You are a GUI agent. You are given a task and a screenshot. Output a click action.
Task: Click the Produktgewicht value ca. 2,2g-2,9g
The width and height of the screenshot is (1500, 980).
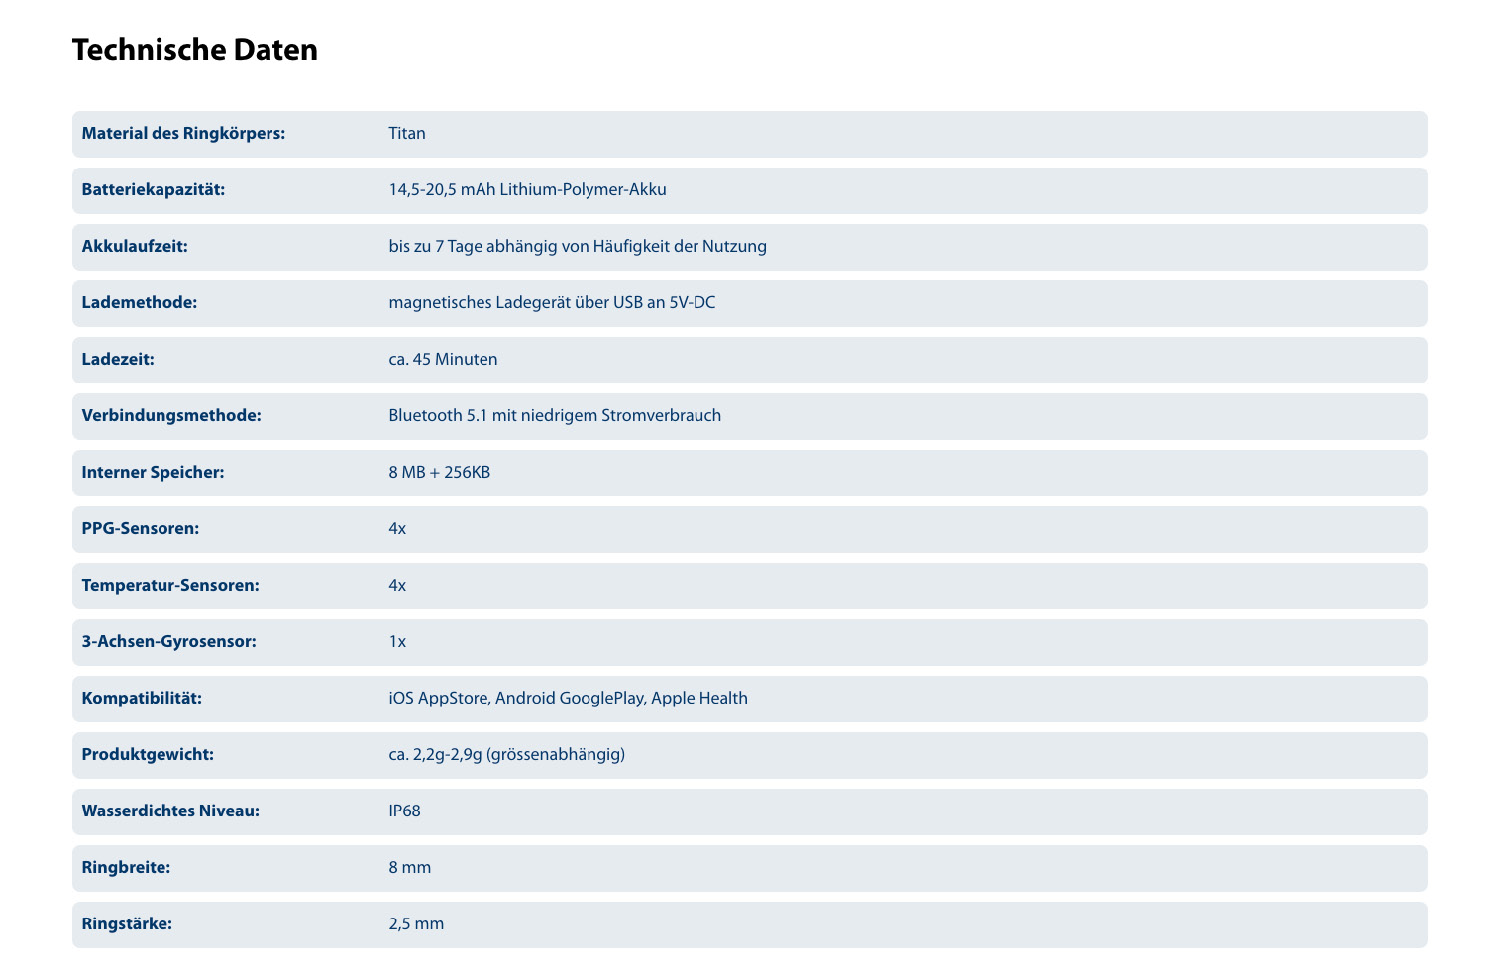point(506,755)
